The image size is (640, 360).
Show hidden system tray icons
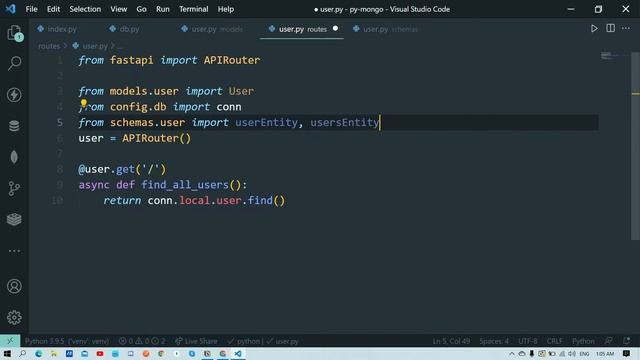tap(511, 353)
